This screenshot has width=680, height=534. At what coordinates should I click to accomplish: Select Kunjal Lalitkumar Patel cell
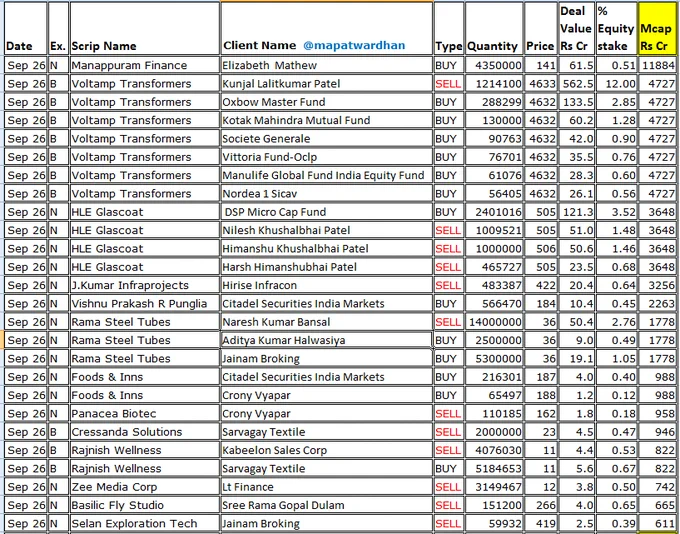pos(327,84)
